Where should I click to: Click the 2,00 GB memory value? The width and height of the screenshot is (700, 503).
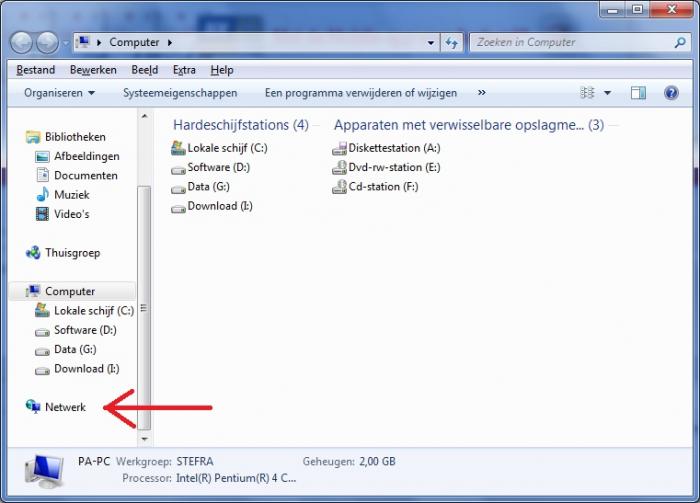point(377,461)
